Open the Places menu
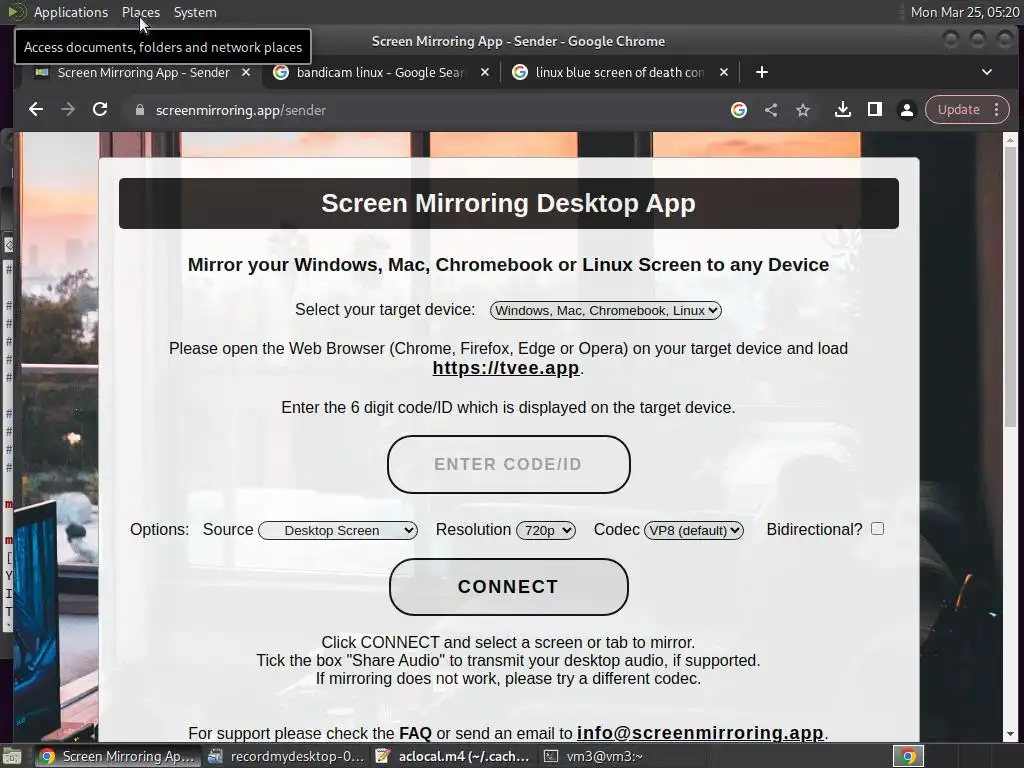 [x=140, y=12]
